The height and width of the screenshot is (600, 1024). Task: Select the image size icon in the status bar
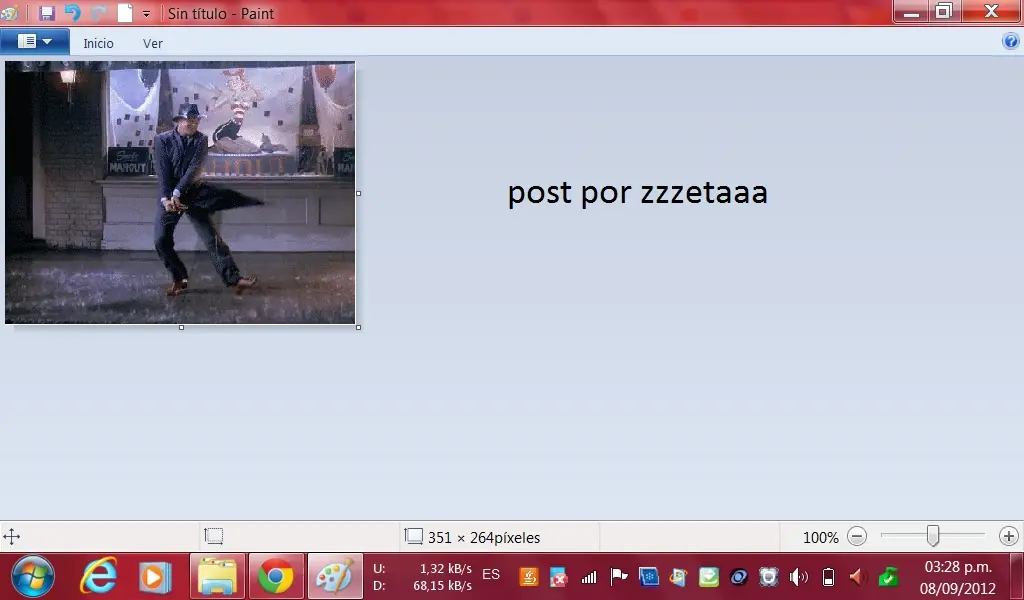(x=413, y=537)
